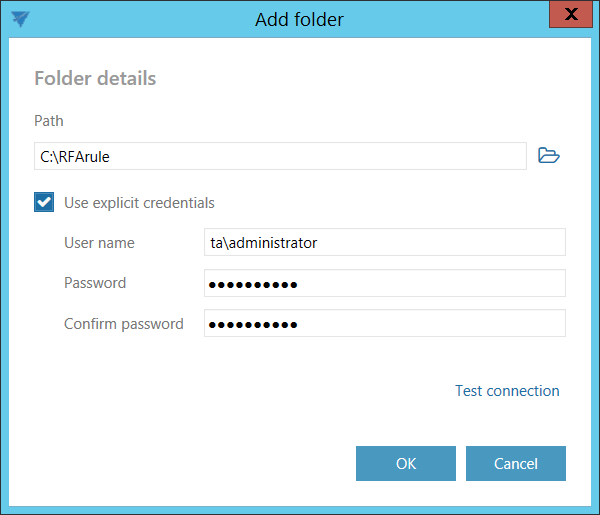Screen dimensions: 600x515
Task: Click the Folder details heading
Action: [95, 78]
